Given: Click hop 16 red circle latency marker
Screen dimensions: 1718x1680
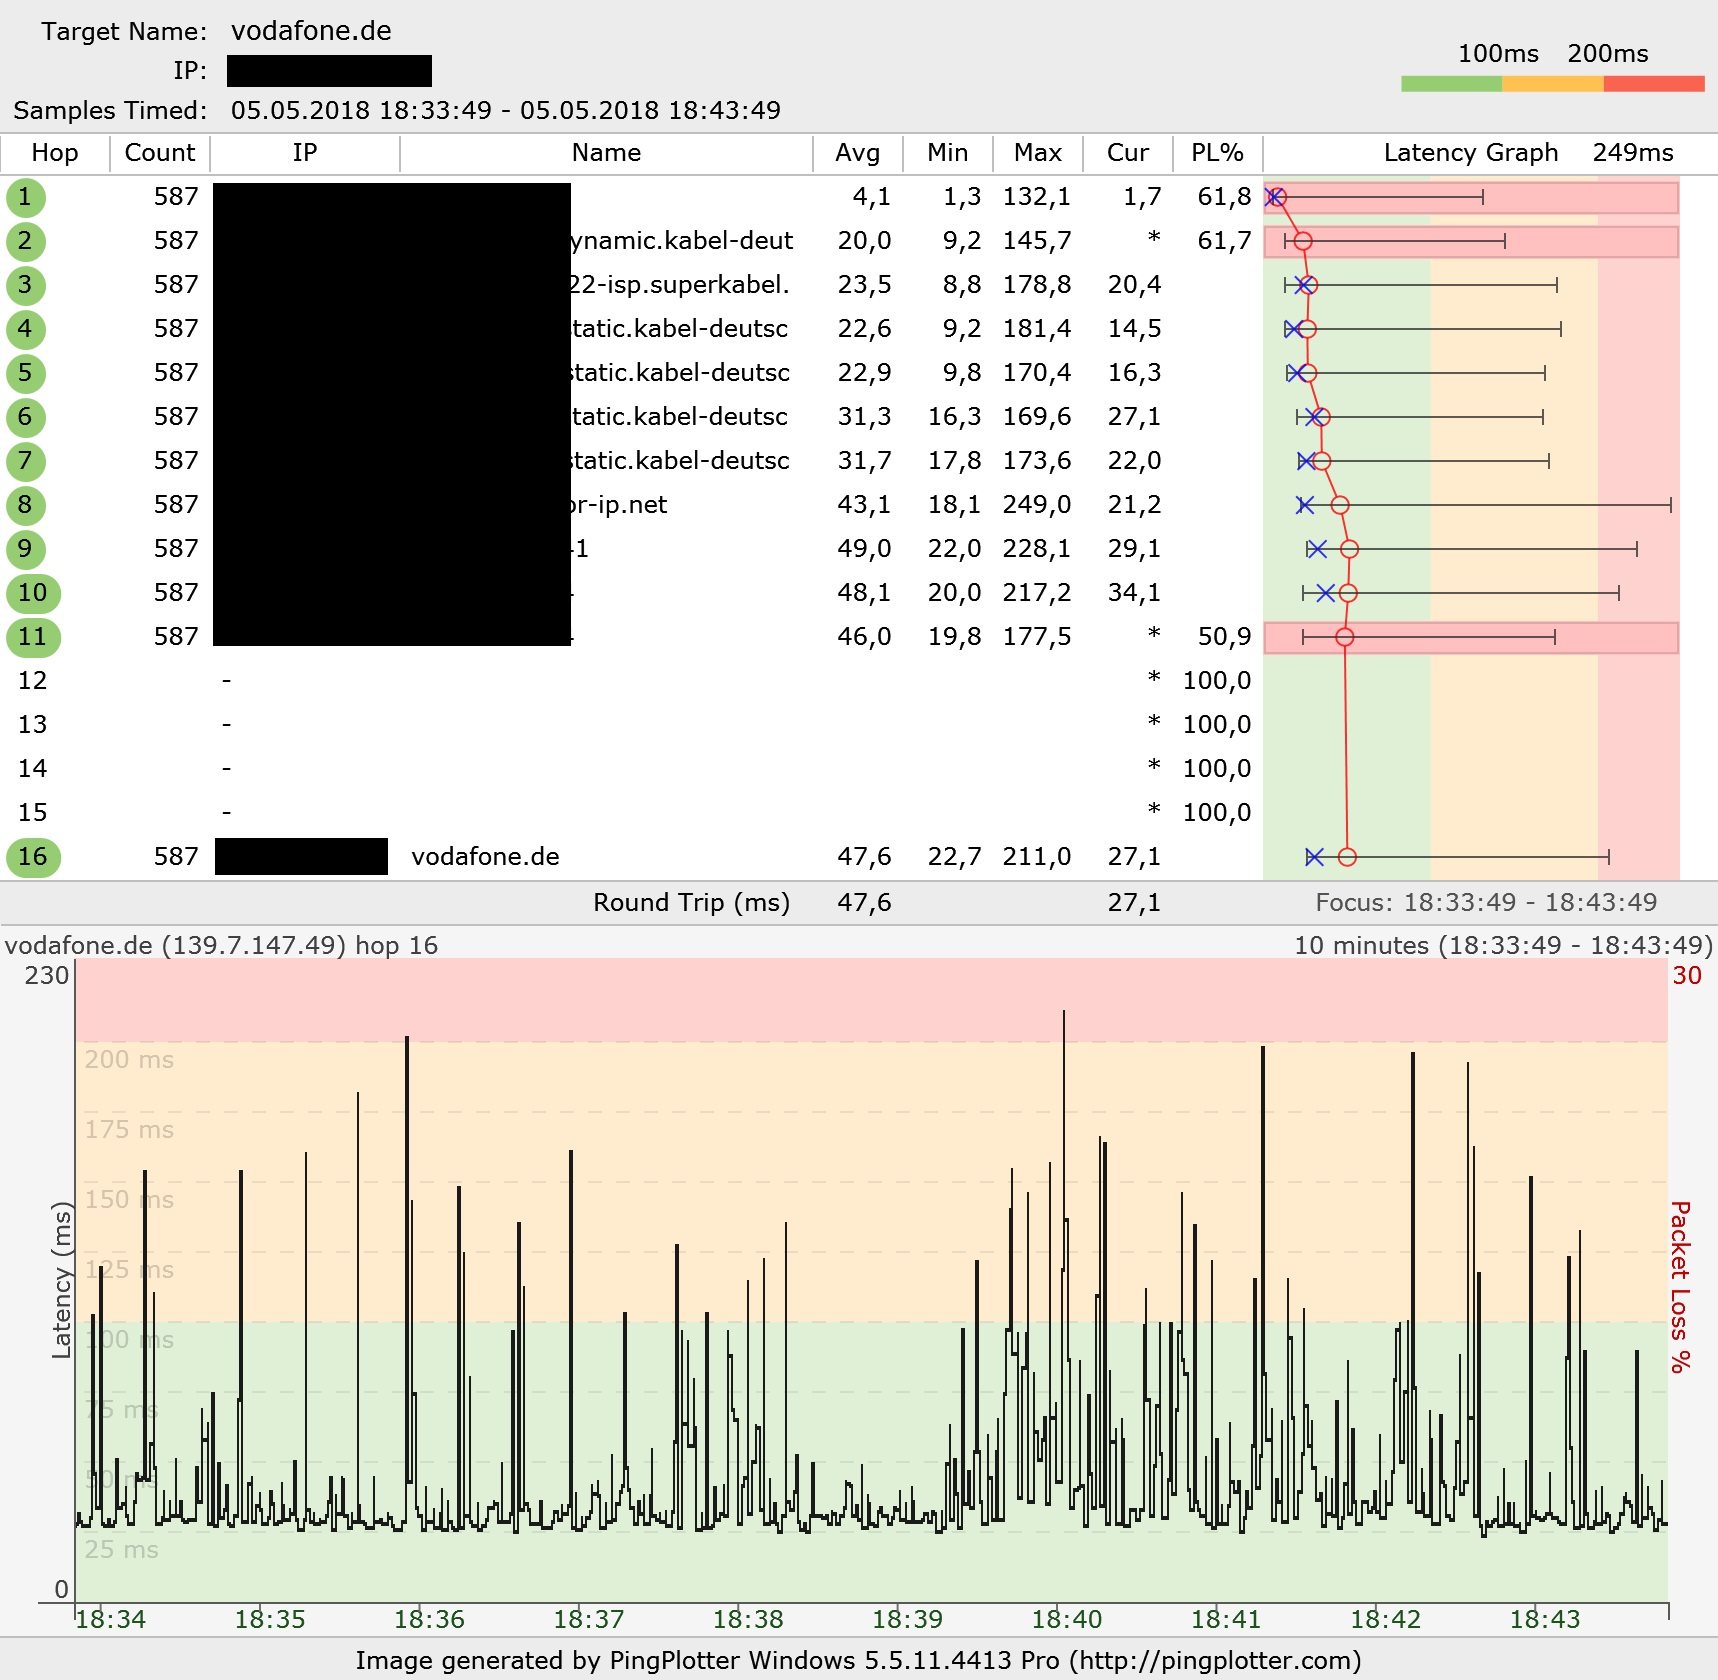Looking at the screenshot, I should (x=1347, y=857).
